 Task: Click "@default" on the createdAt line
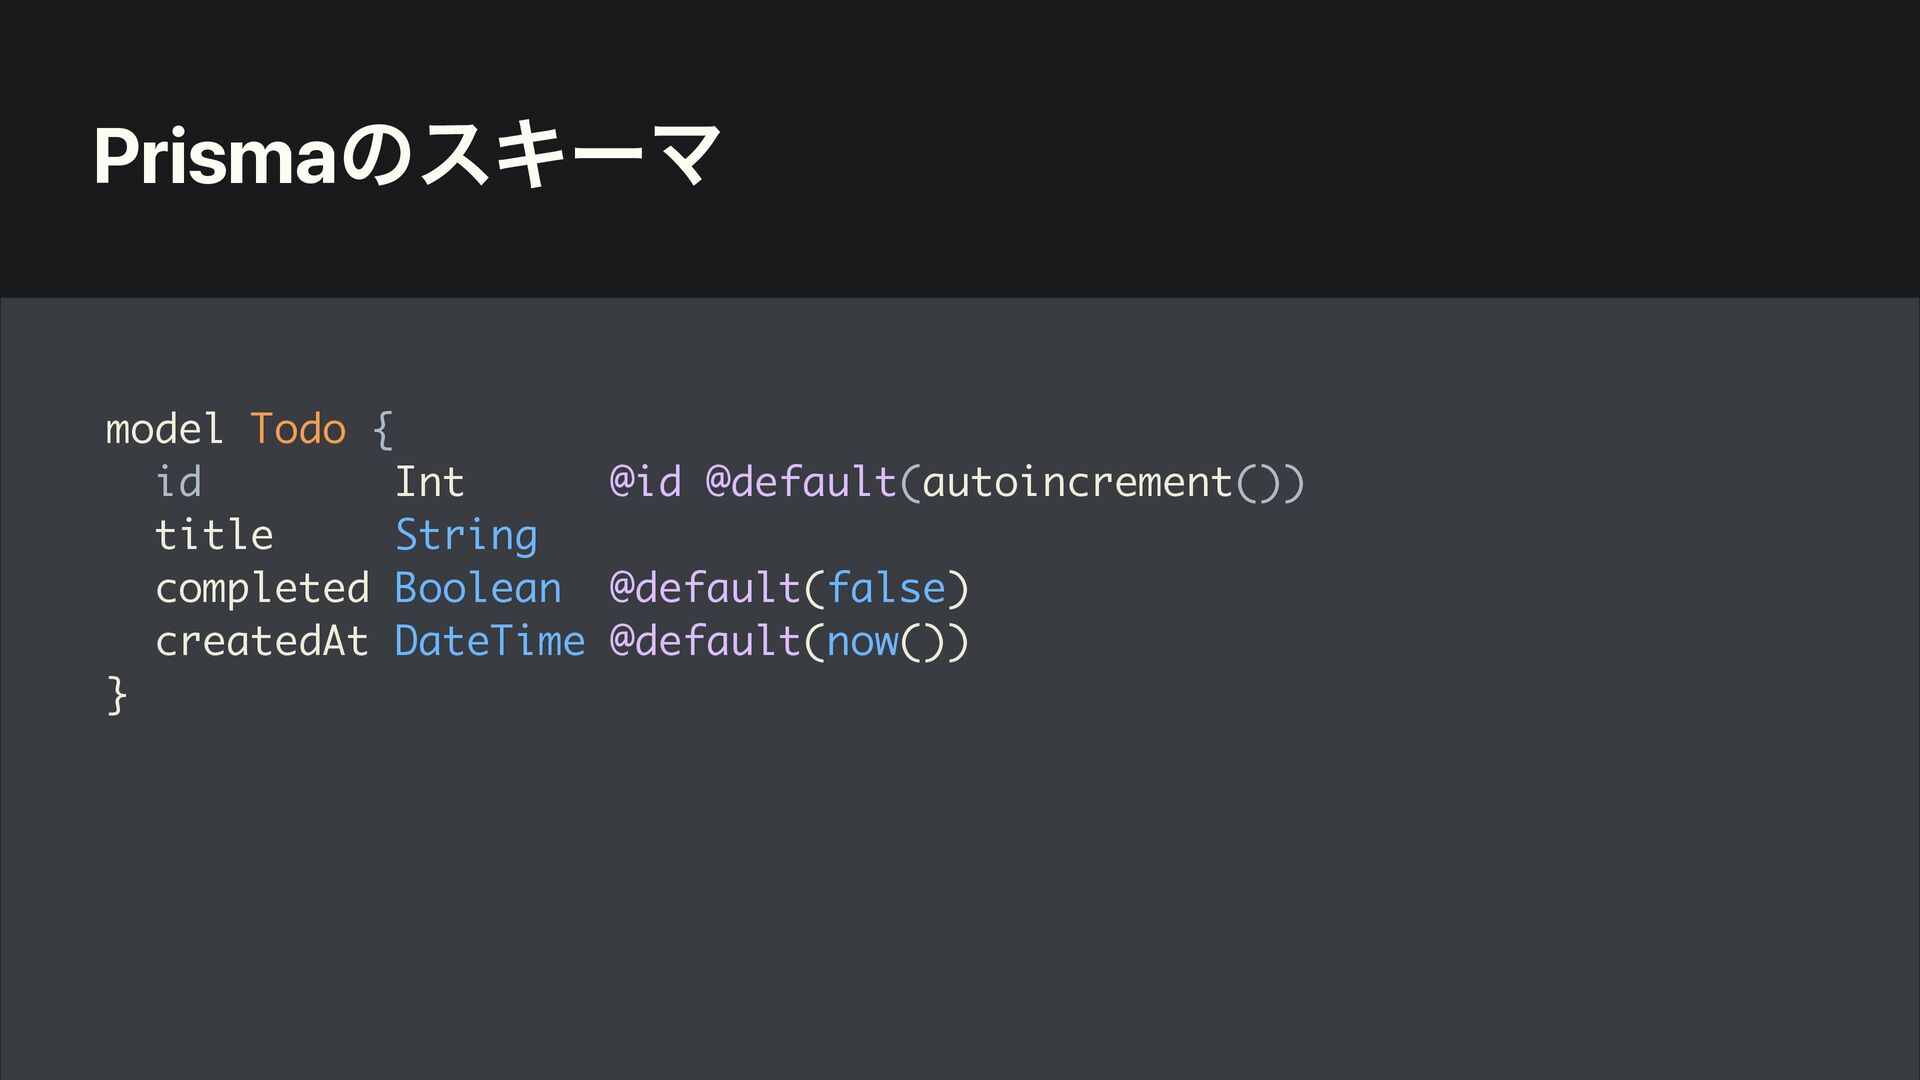point(704,642)
